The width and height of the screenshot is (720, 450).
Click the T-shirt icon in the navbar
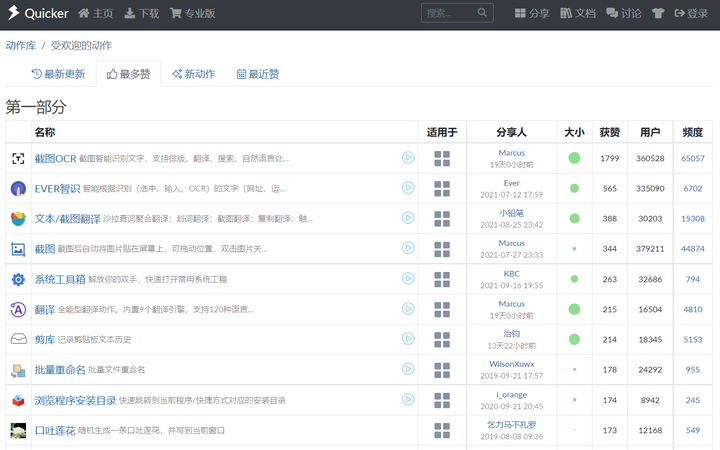coord(658,13)
